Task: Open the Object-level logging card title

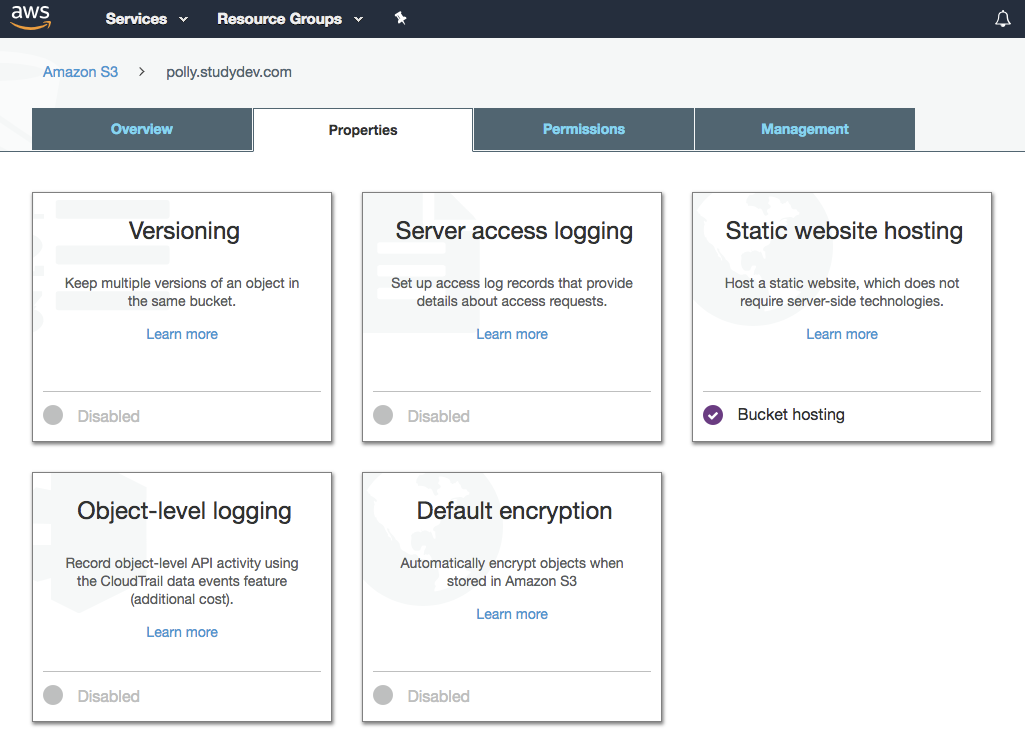Action: click(184, 511)
